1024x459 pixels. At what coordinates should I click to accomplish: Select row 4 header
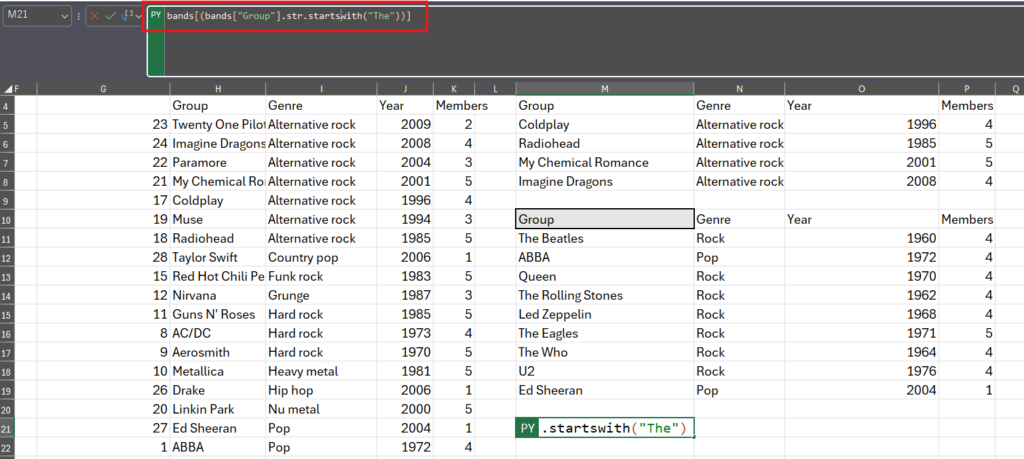7,105
